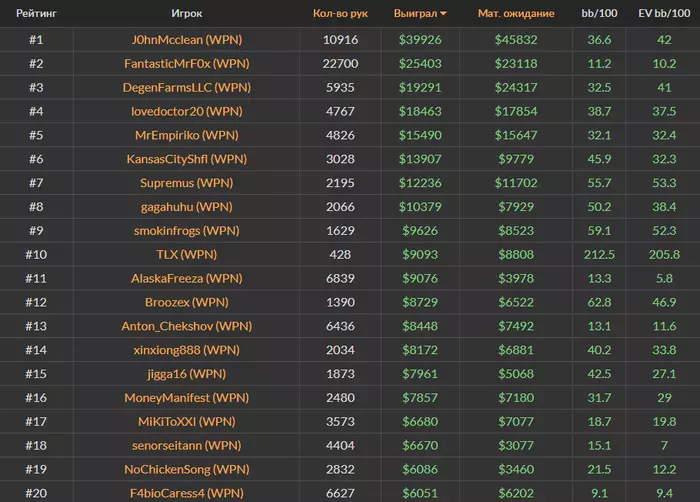700x502 pixels.
Task: Click the bb/100 column header
Action: [599, 13]
